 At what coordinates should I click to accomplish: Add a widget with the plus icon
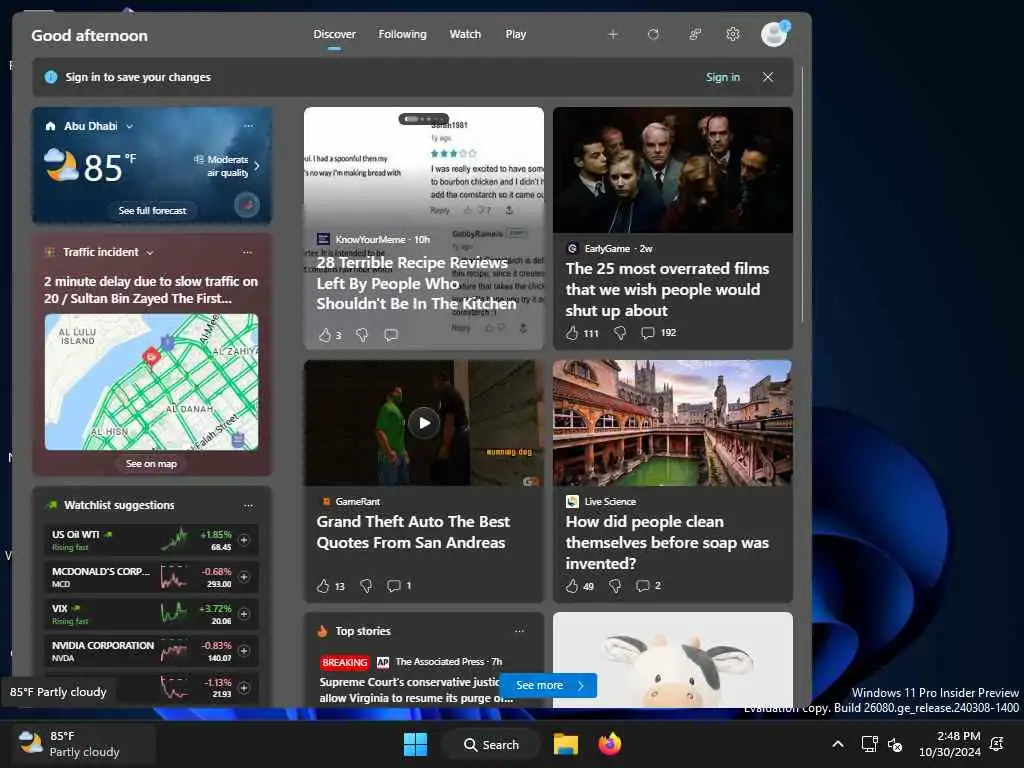[613, 35]
